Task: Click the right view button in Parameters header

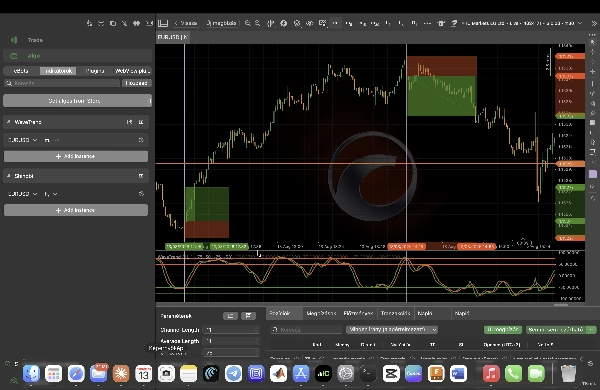Action: coord(248,316)
